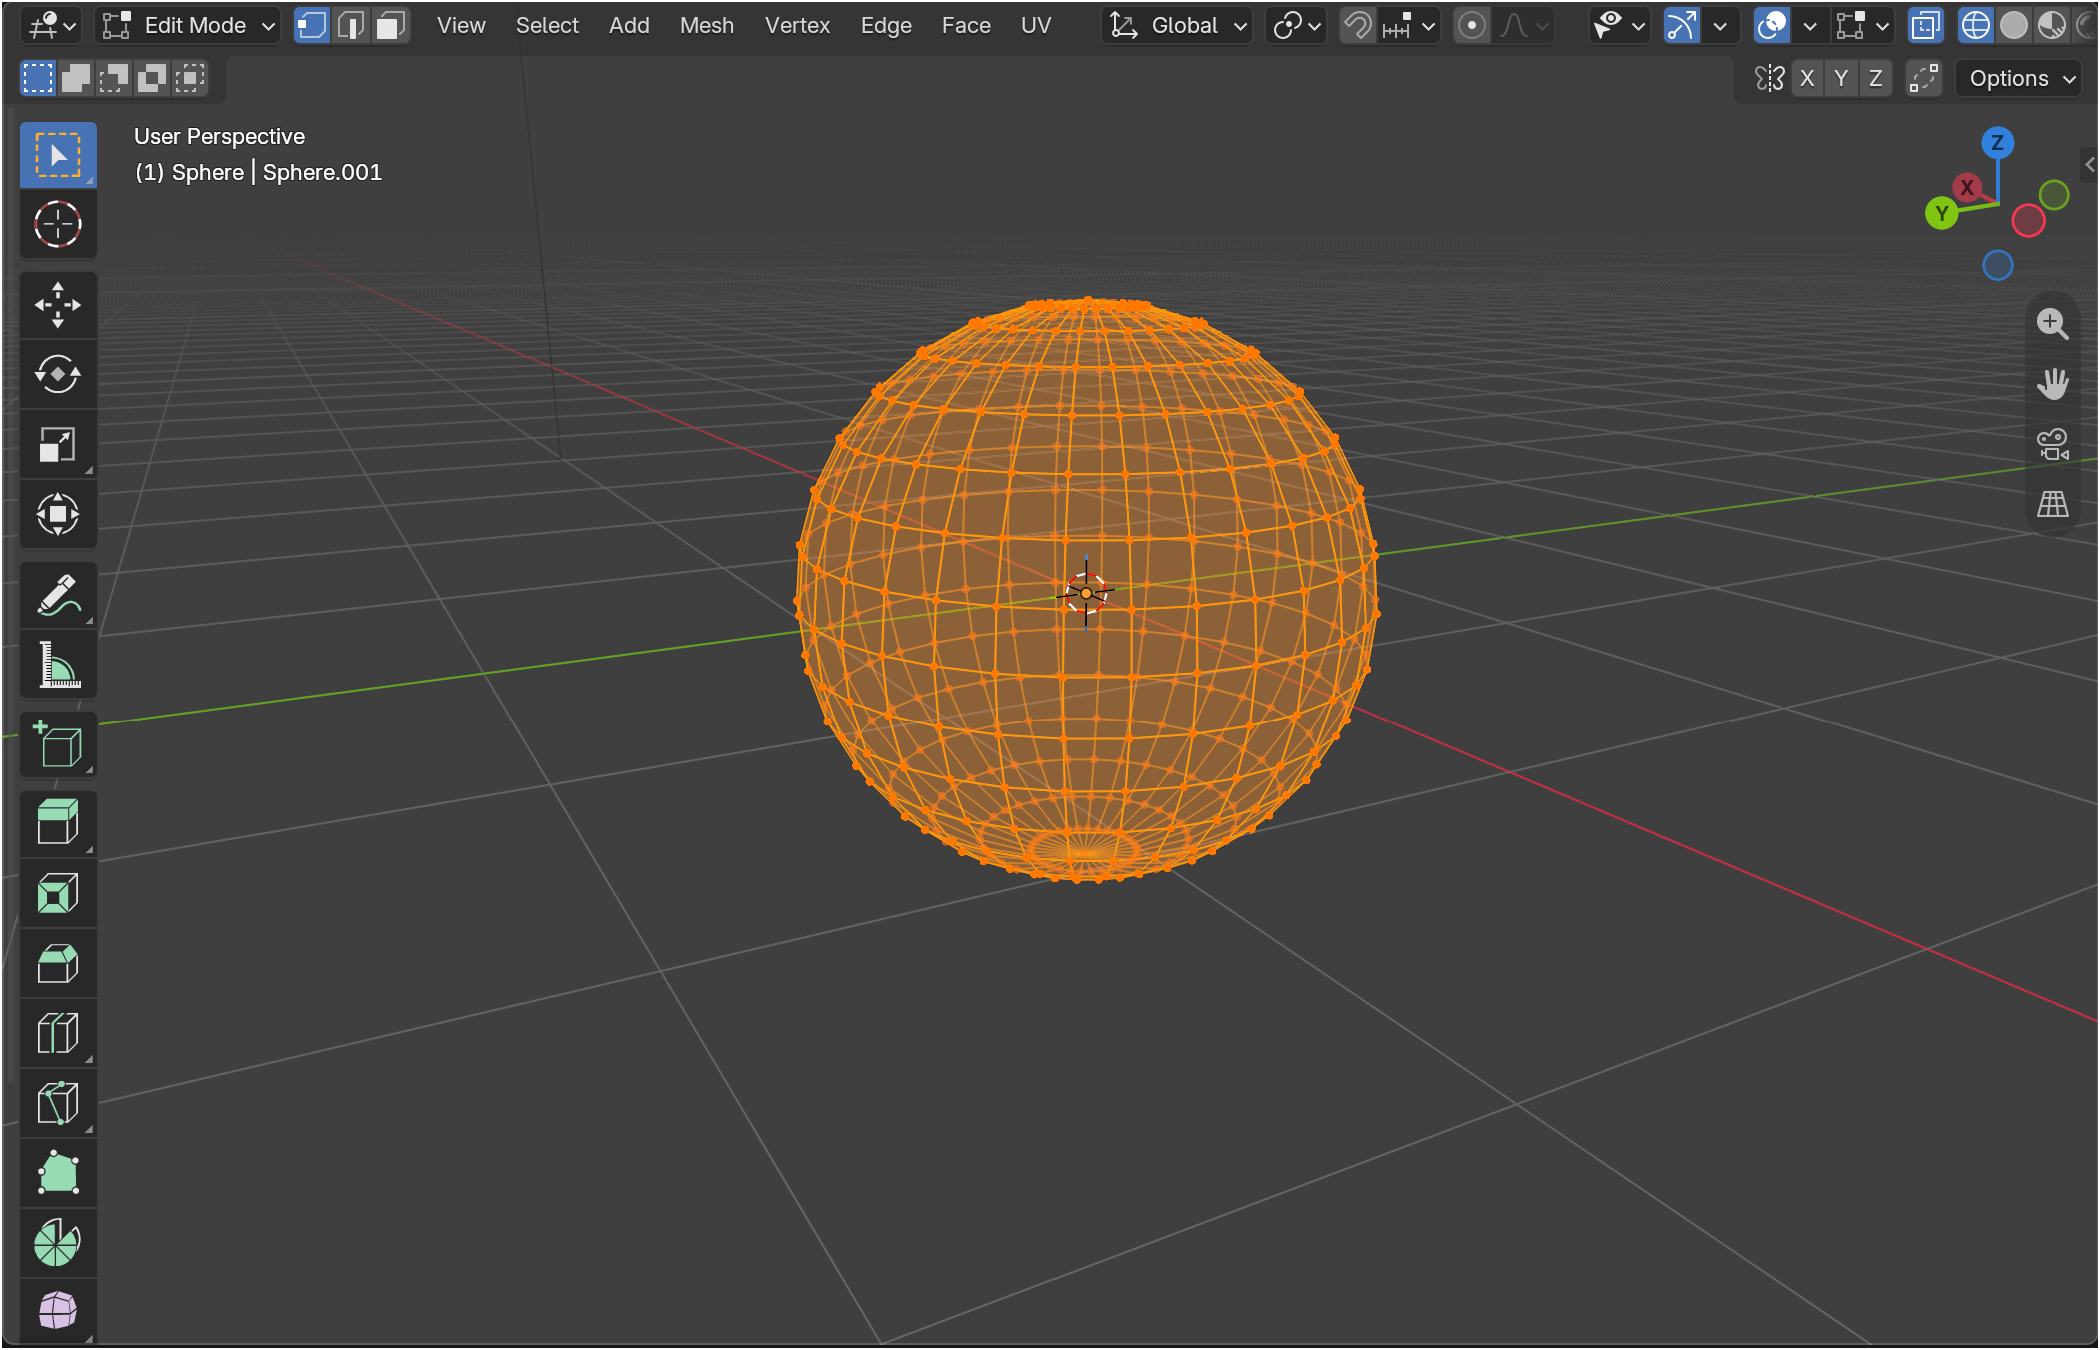Click the Z axis gizmo handle

tap(1998, 143)
